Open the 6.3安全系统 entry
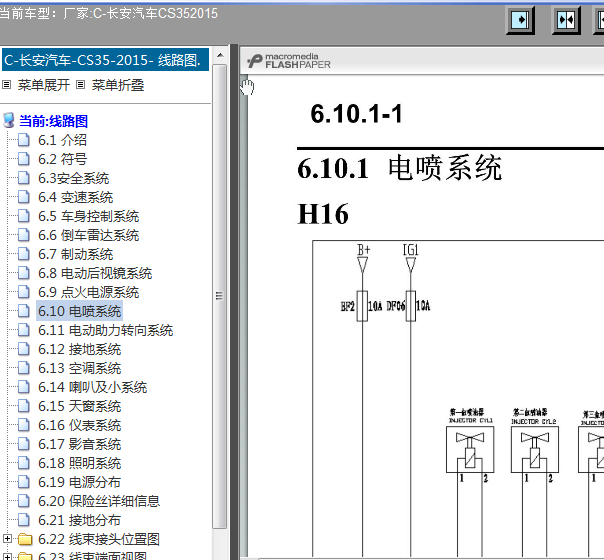The width and height of the screenshot is (604, 560). 74,178
